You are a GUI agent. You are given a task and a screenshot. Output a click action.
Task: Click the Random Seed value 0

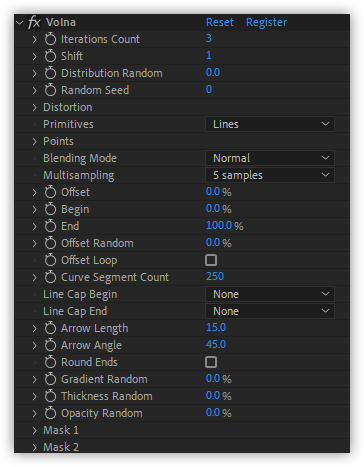[x=209, y=89]
